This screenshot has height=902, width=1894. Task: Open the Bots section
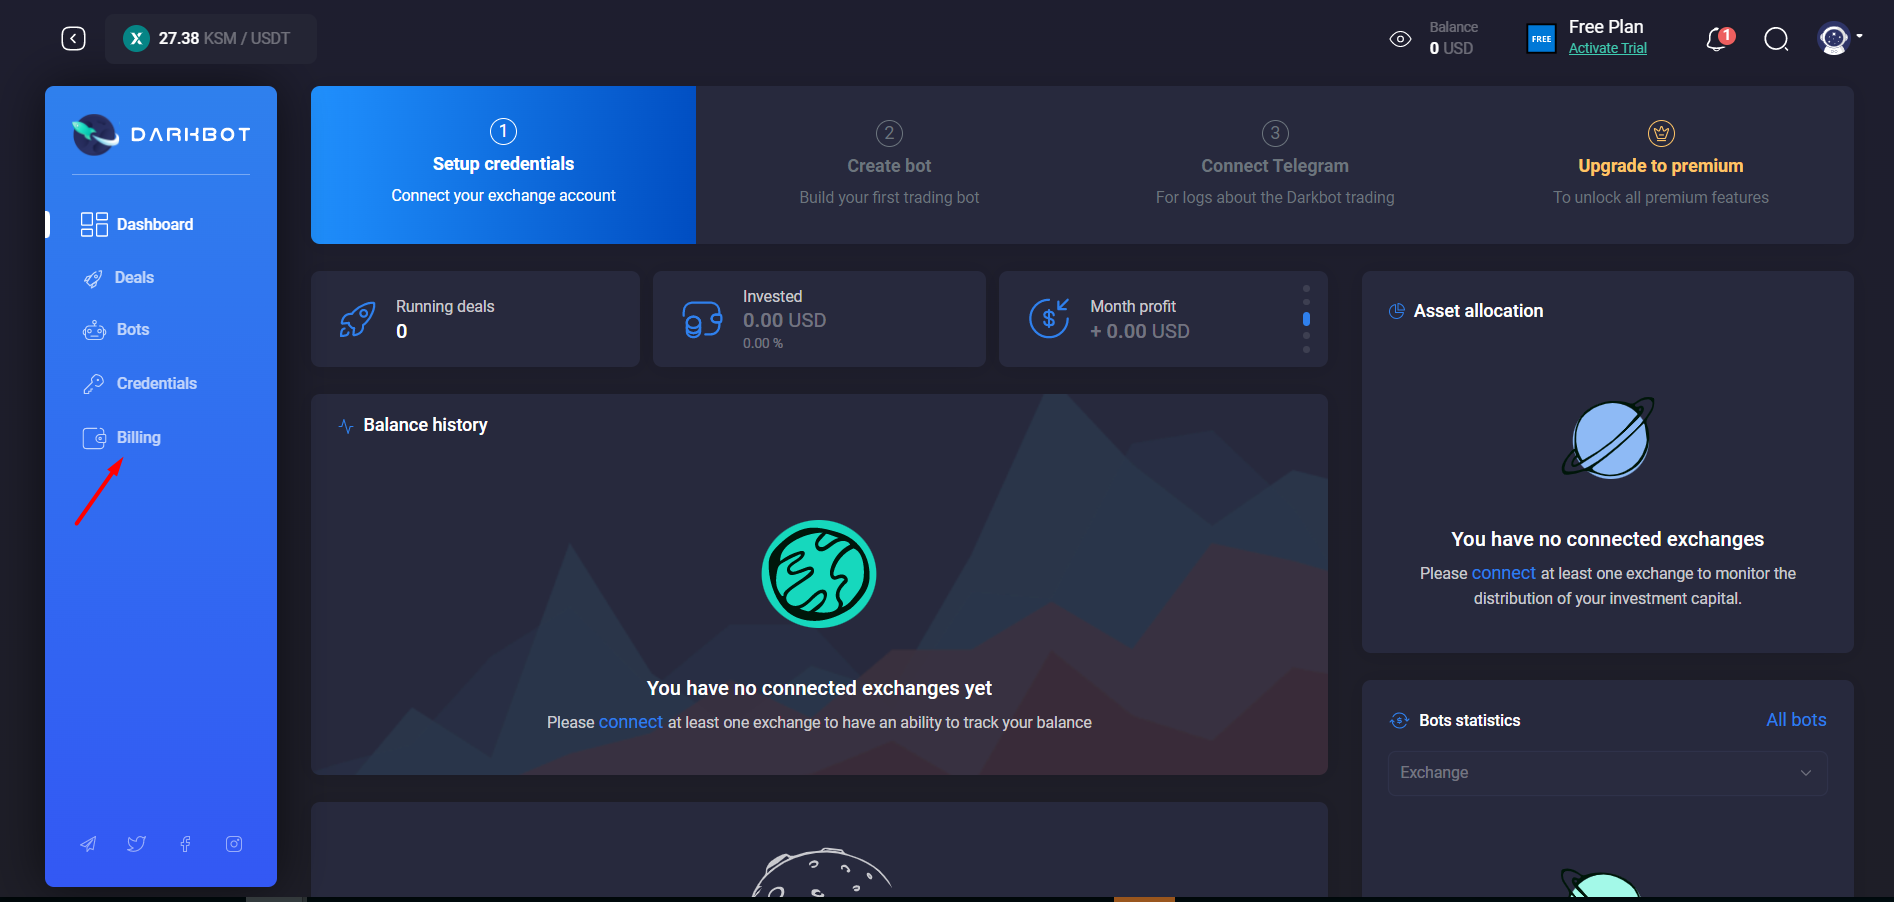[93, 329]
